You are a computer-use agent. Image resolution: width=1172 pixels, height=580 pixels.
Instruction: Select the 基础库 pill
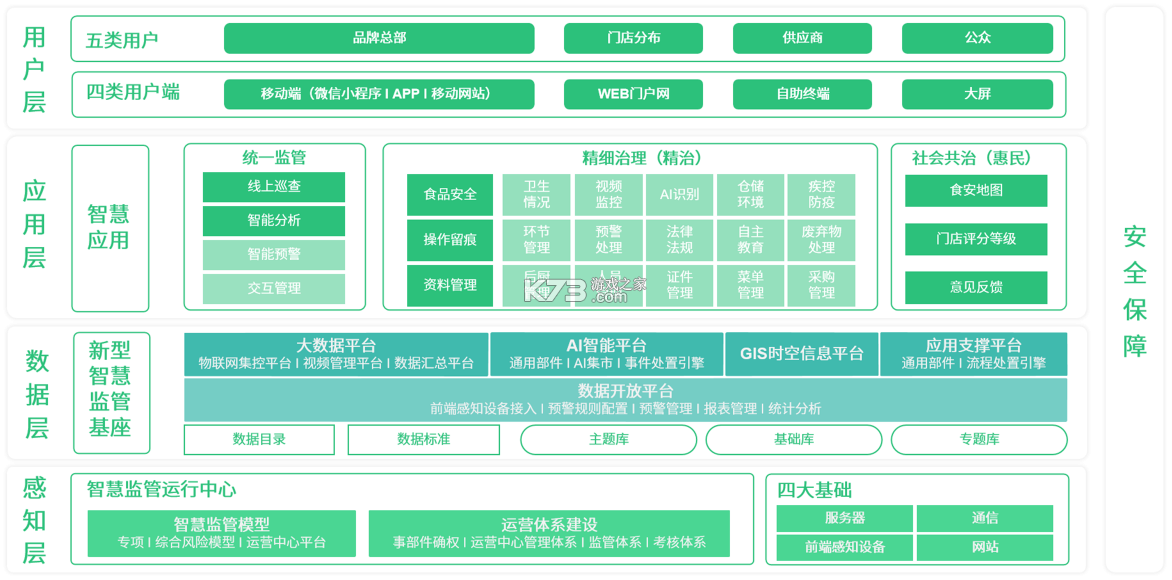coord(795,439)
